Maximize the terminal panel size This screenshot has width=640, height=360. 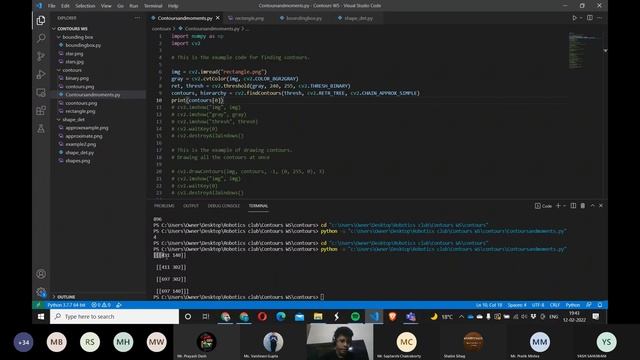pyautogui.click(x=592, y=206)
